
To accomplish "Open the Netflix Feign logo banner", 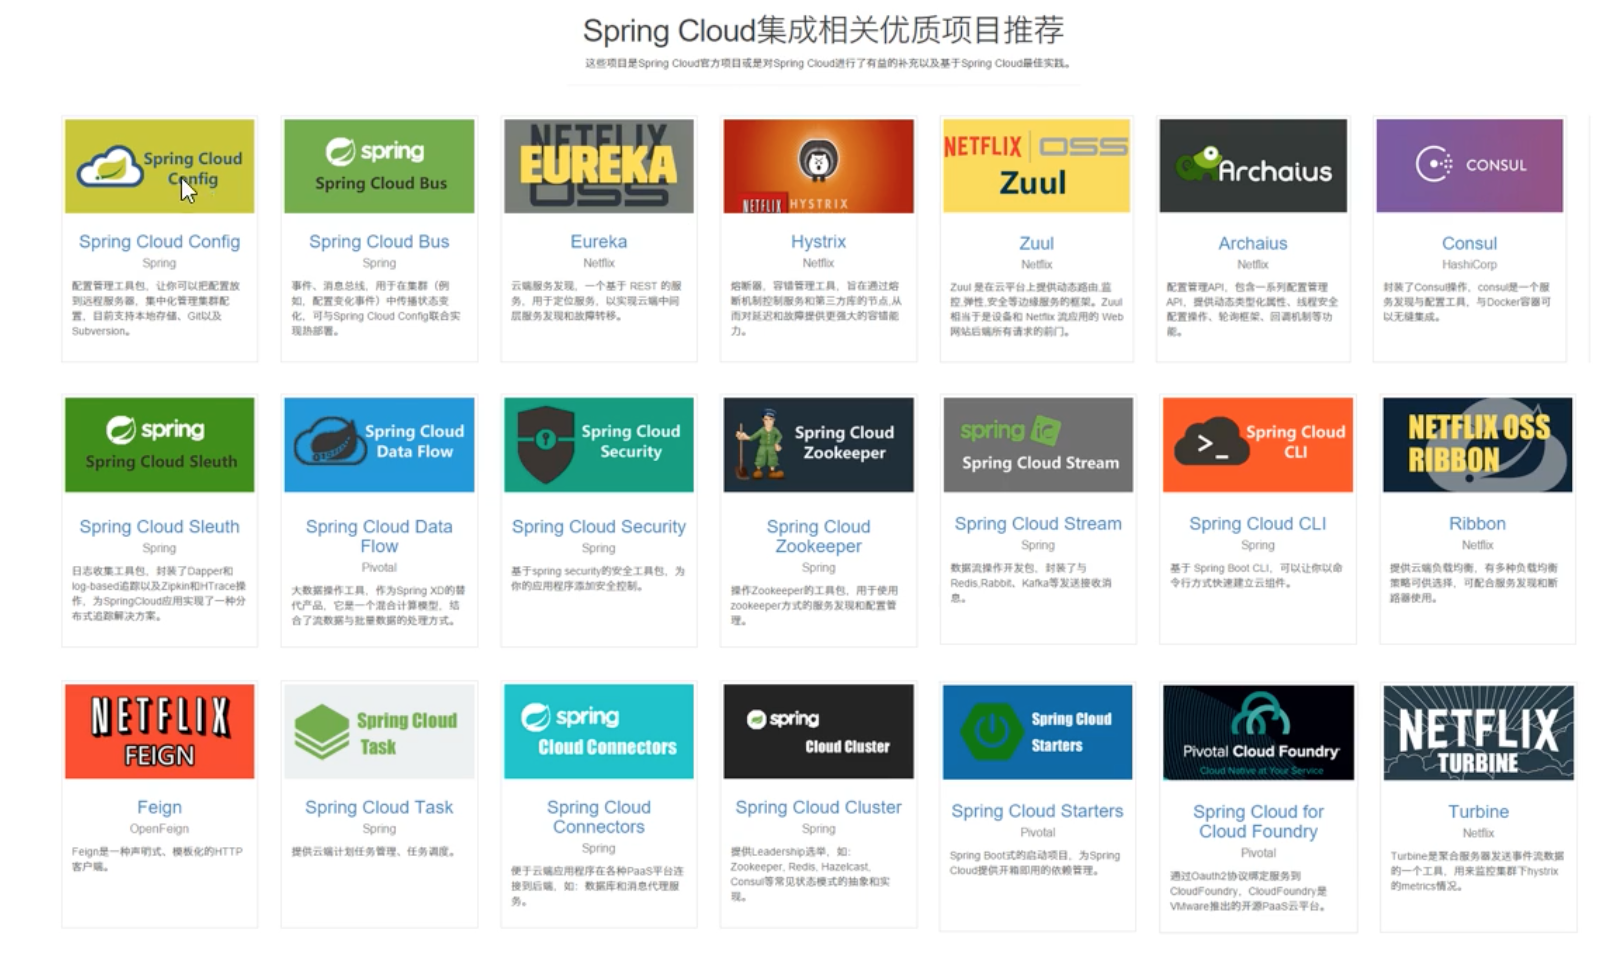I will click(x=159, y=731).
